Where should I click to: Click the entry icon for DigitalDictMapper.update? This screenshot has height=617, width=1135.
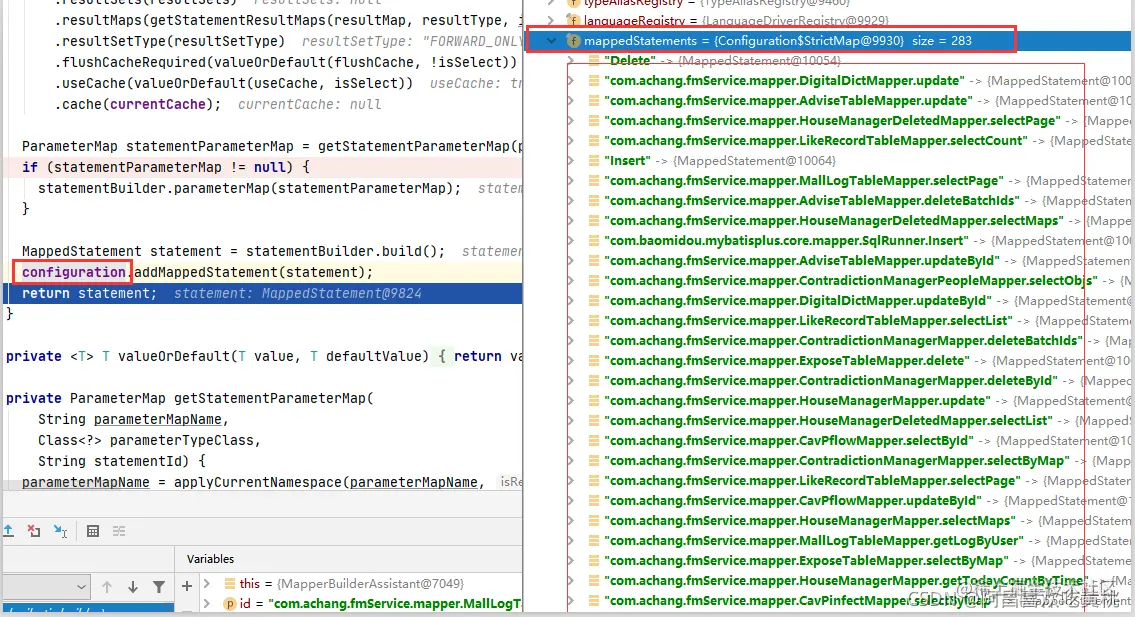click(594, 80)
